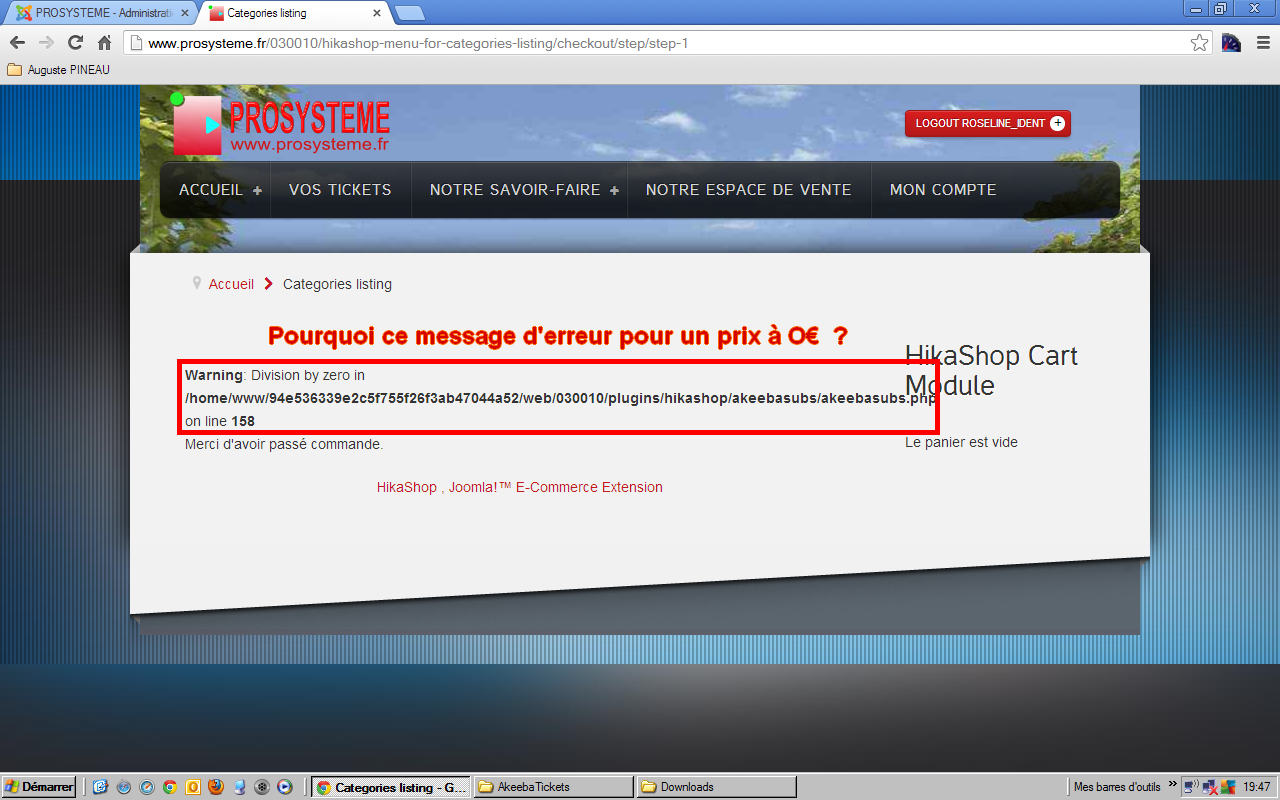Click the LOGOUT ROSELINE_IDENT button

[988, 123]
